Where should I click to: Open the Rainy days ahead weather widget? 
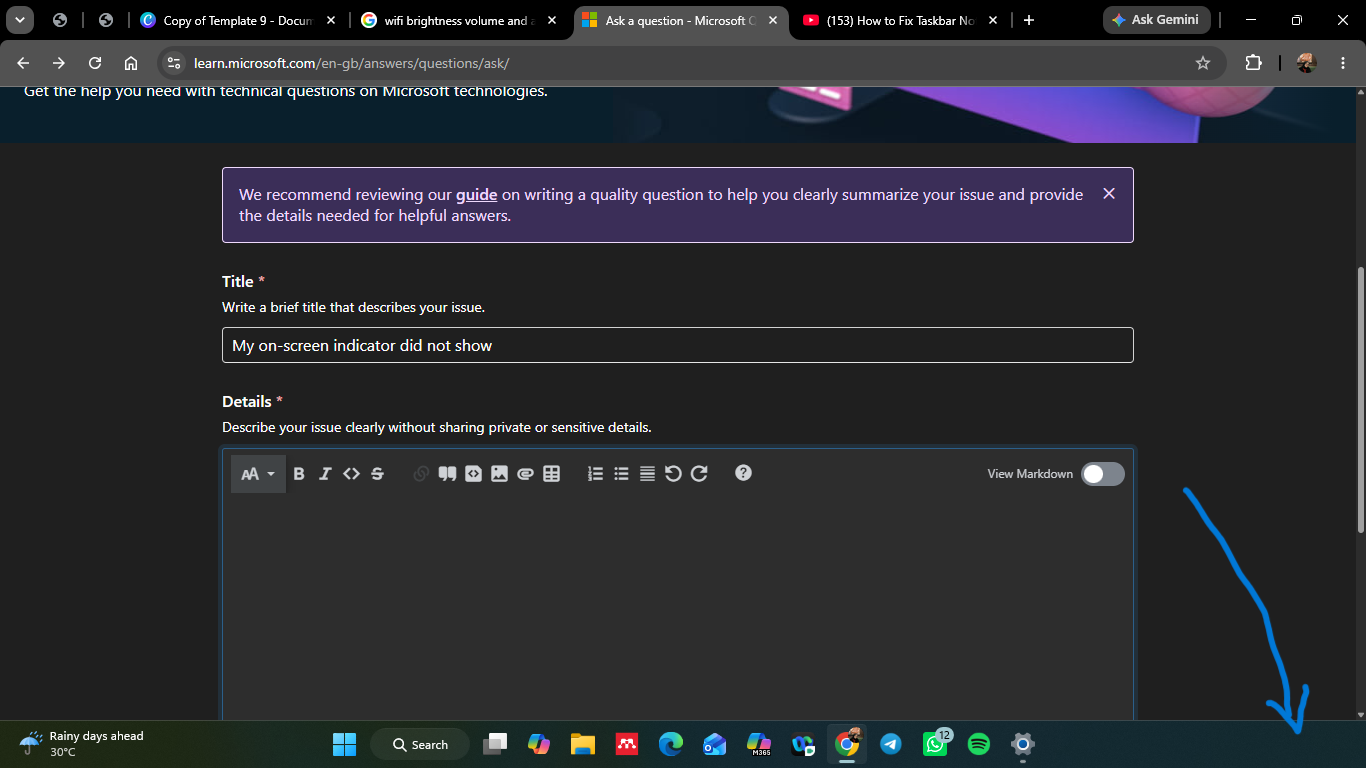point(82,744)
